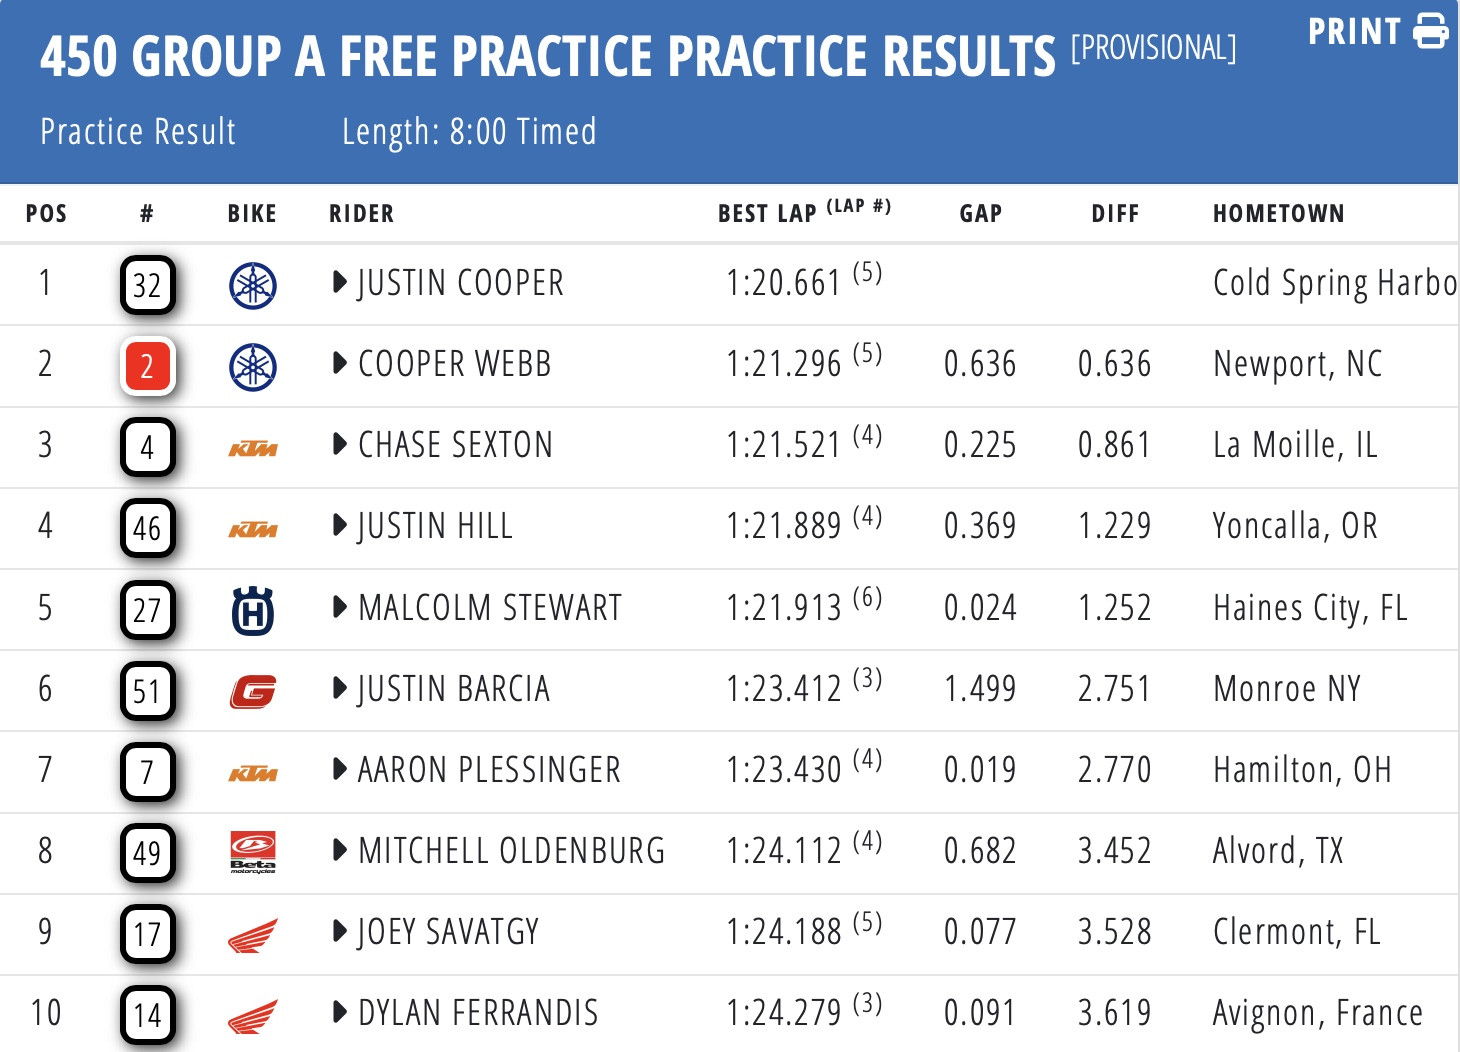Click the RIDER column header
The width and height of the screenshot is (1460, 1052).
[361, 213]
